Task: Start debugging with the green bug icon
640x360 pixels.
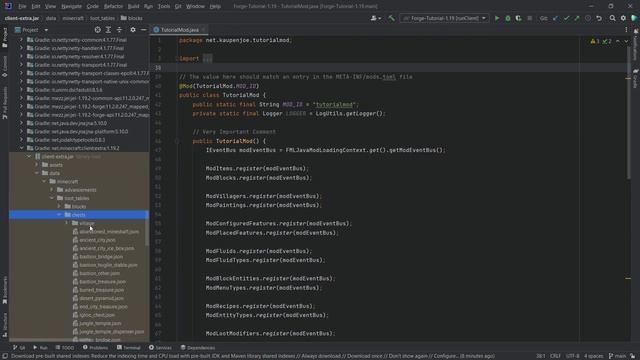Action: point(508,18)
